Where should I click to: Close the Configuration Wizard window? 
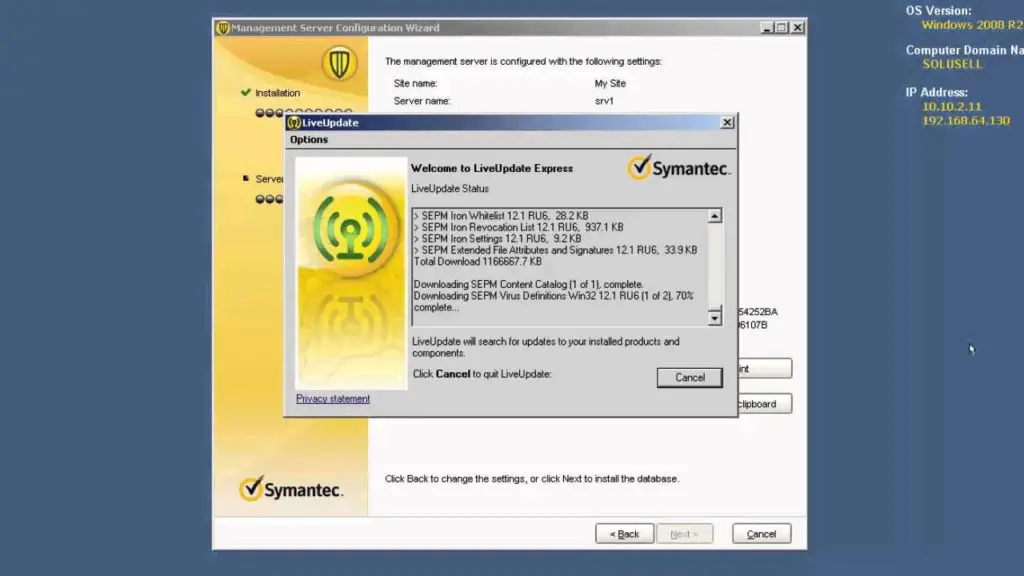point(797,27)
